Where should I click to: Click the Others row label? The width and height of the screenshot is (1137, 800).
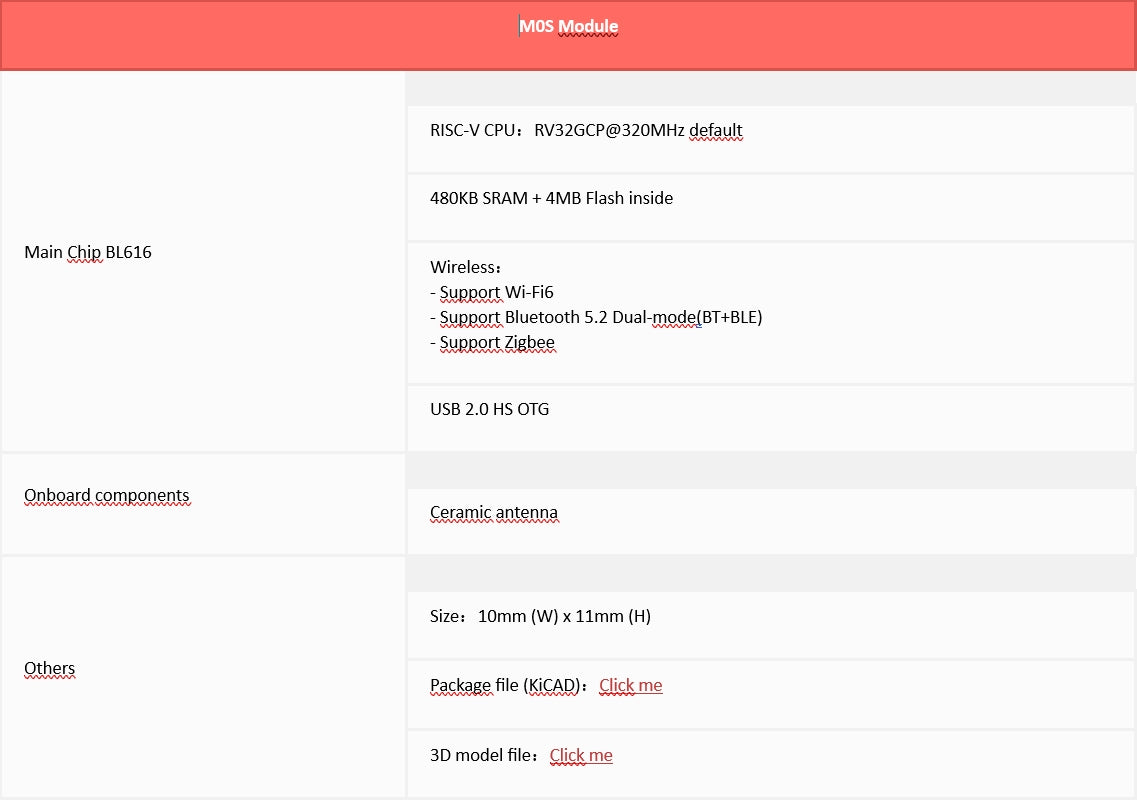pos(50,668)
